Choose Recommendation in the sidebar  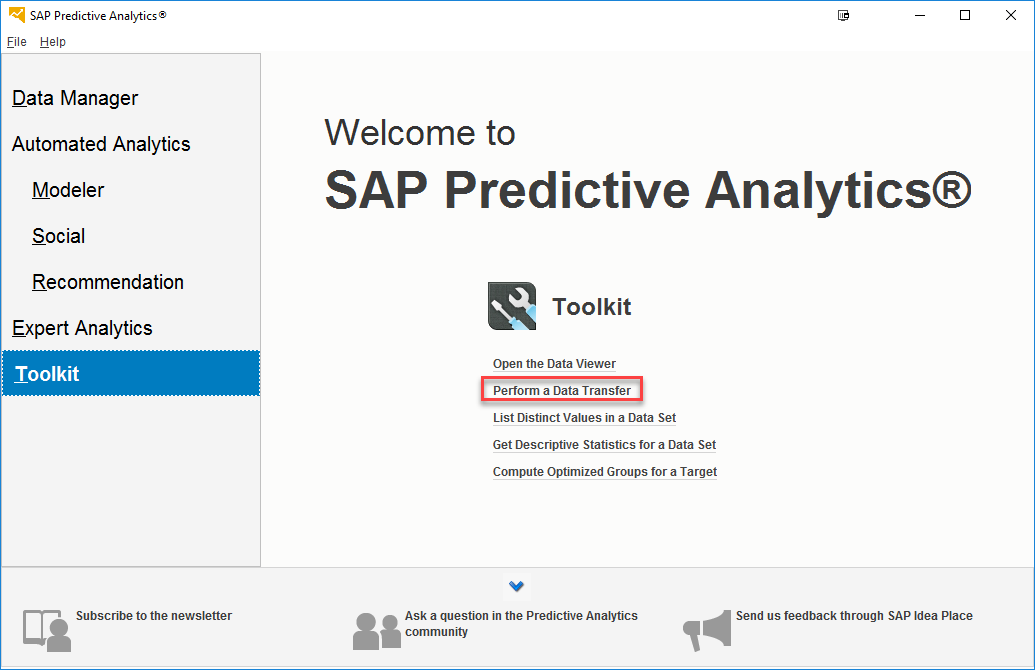[108, 282]
